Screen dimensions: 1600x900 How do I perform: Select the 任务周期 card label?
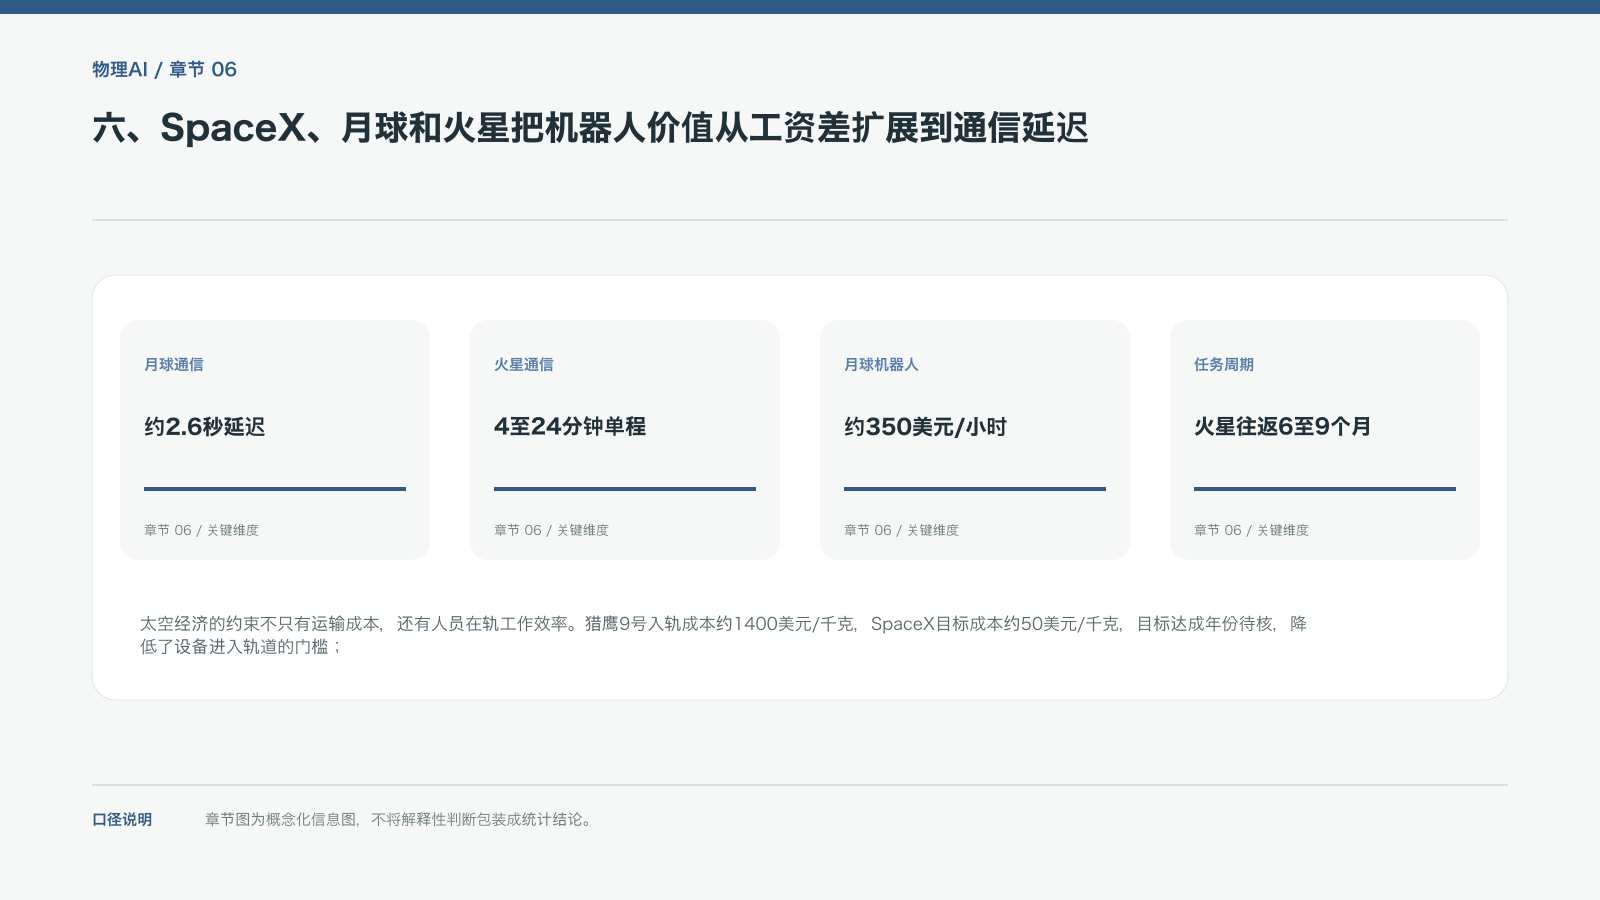[1224, 365]
